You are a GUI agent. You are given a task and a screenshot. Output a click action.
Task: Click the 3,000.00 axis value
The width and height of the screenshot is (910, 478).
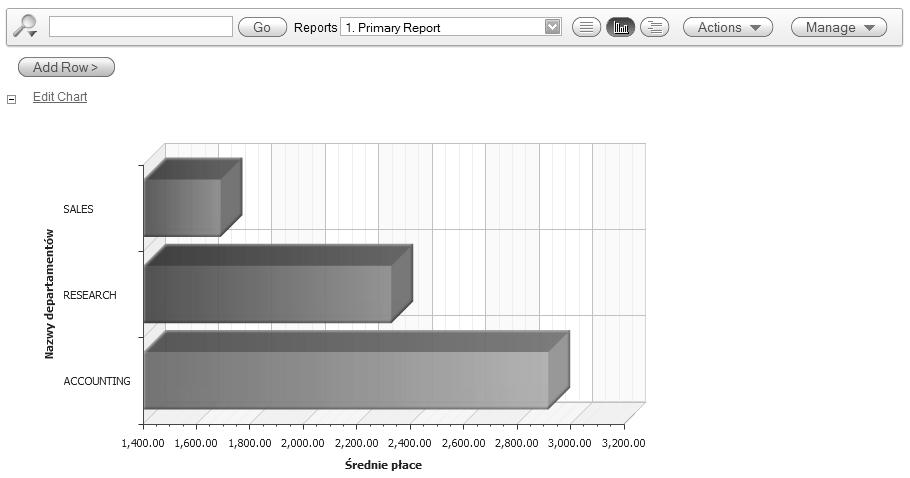click(x=570, y=443)
